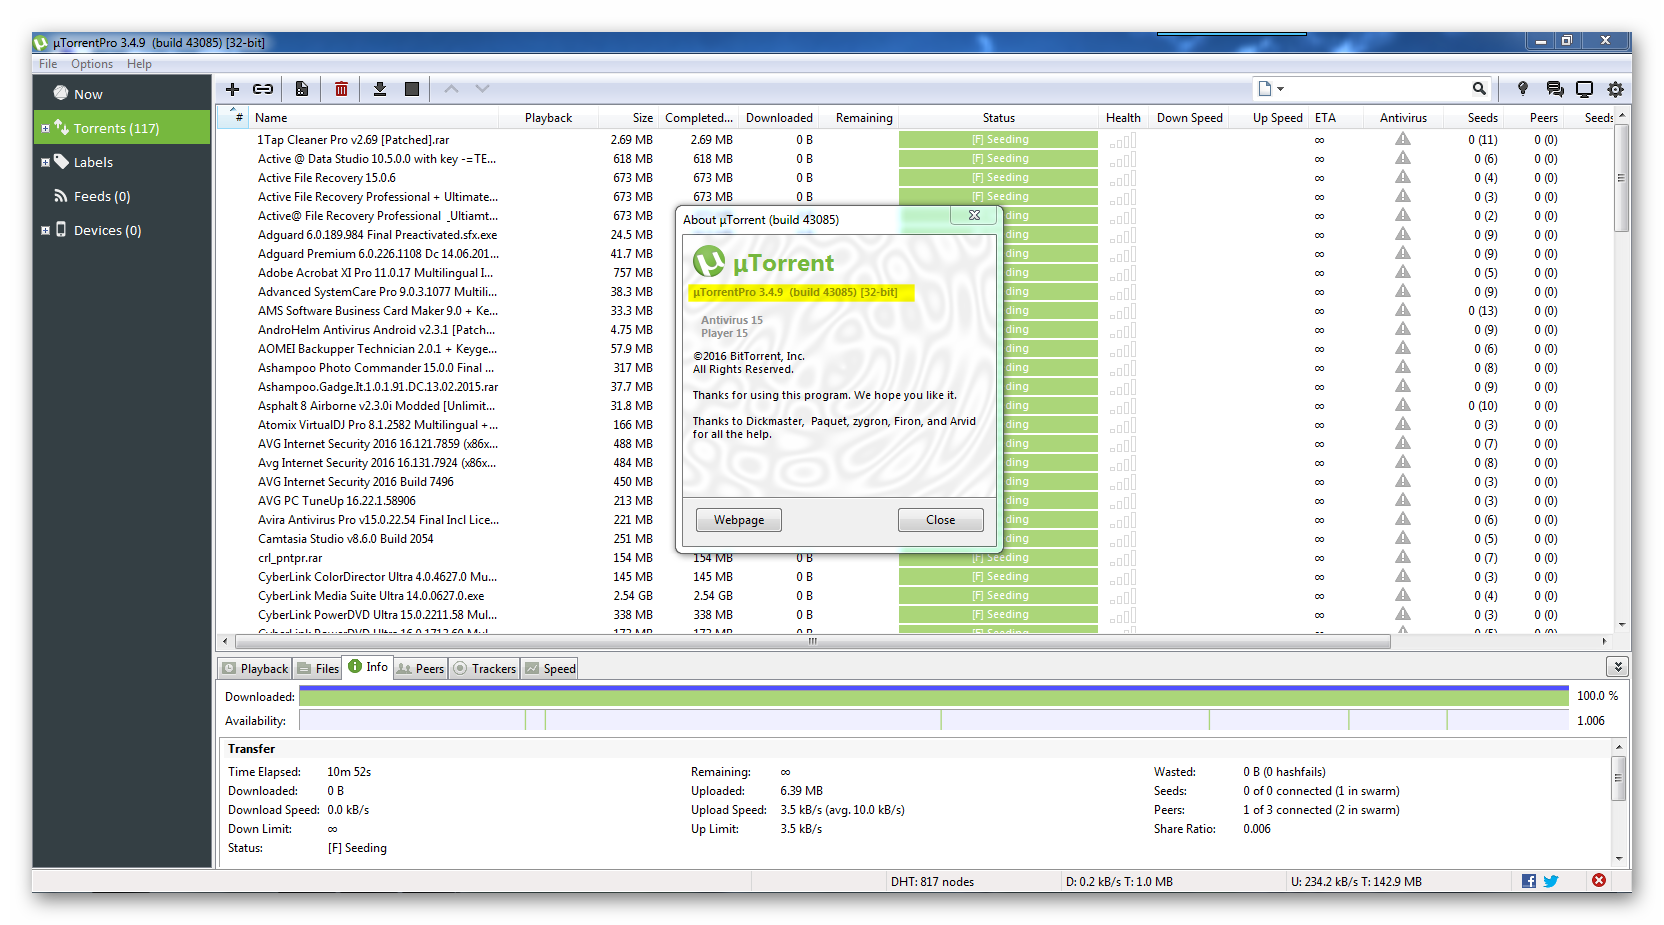
Task: Switch to the Playback tab
Action: coord(255,668)
